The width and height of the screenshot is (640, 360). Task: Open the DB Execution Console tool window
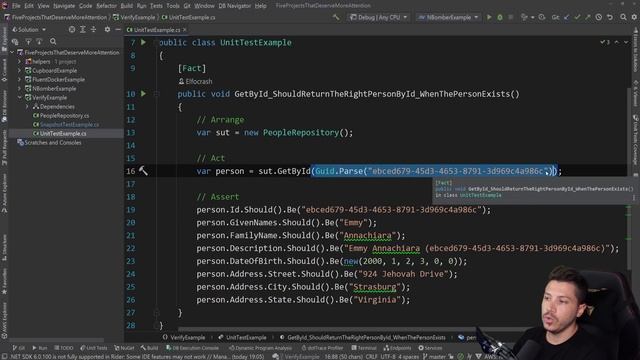coord(193,348)
